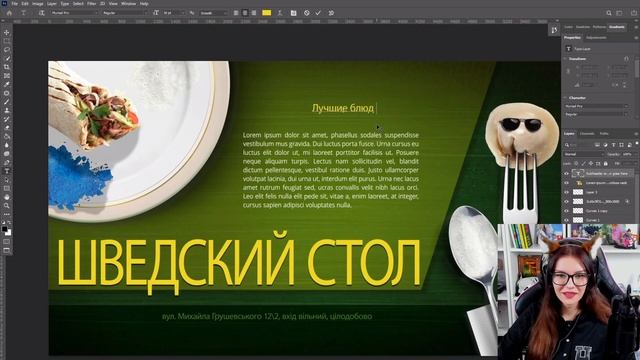Click the background color swatch
Viewport: 640px width, 360px height.
coord(8,232)
